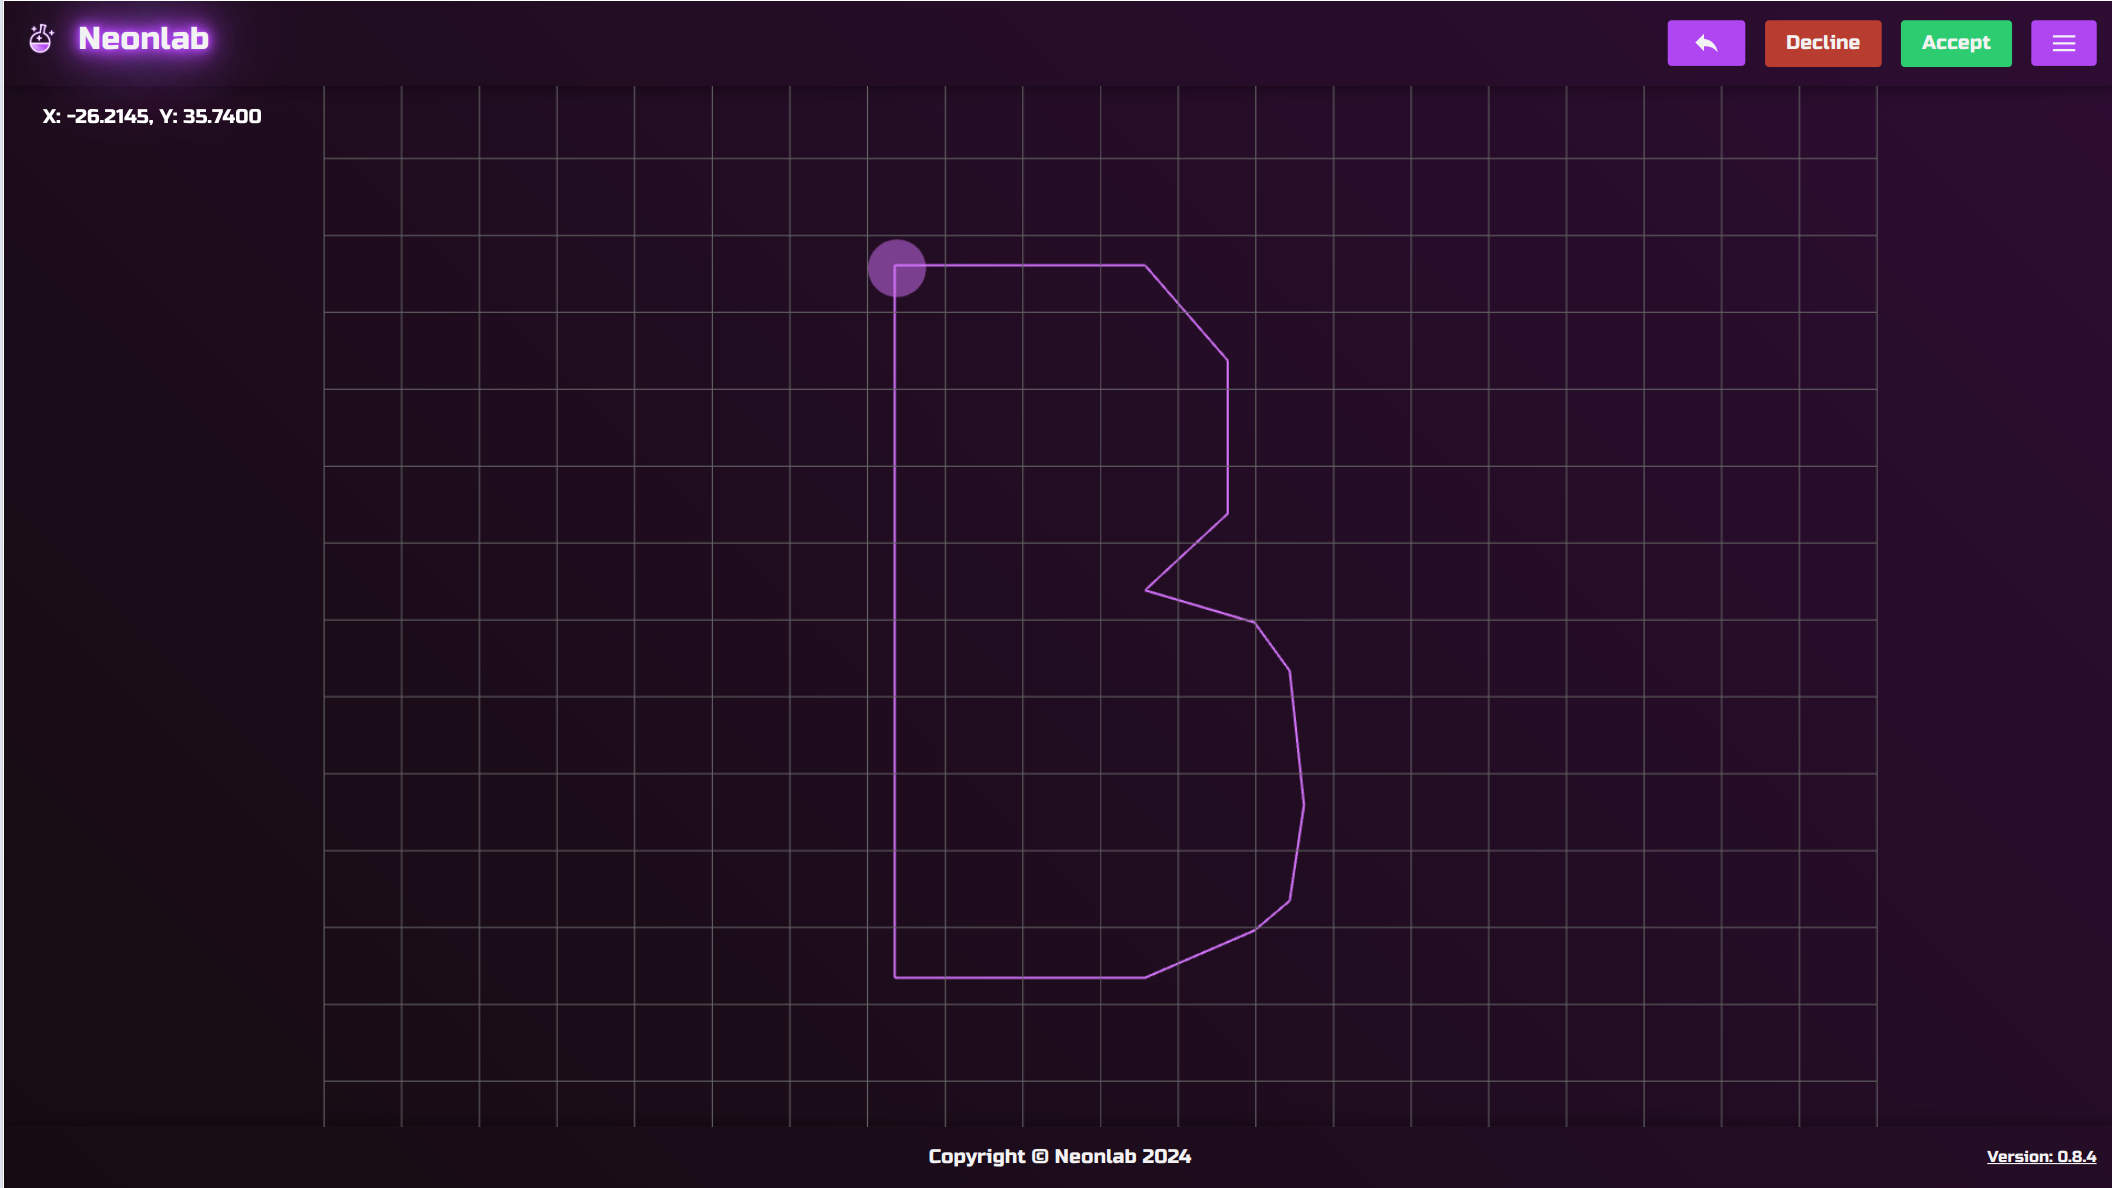Select the right end vertex of the bottom edge
Image resolution: width=2112 pixels, height=1188 pixels.
coord(1145,977)
